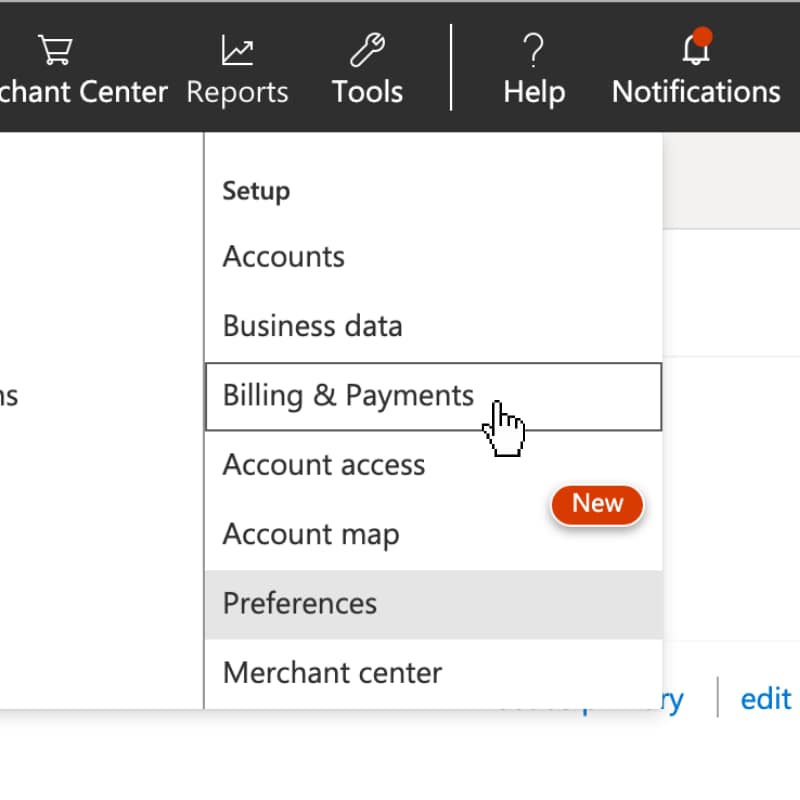Click the orange New badge
The width and height of the screenshot is (800, 800).
pyautogui.click(x=597, y=503)
